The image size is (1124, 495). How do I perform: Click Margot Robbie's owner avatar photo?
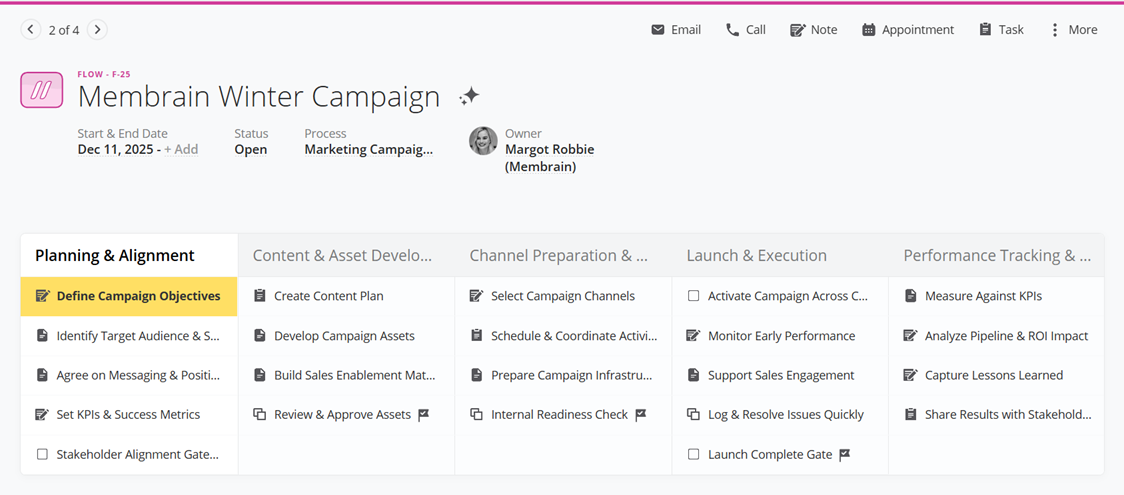click(x=483, y=141)
